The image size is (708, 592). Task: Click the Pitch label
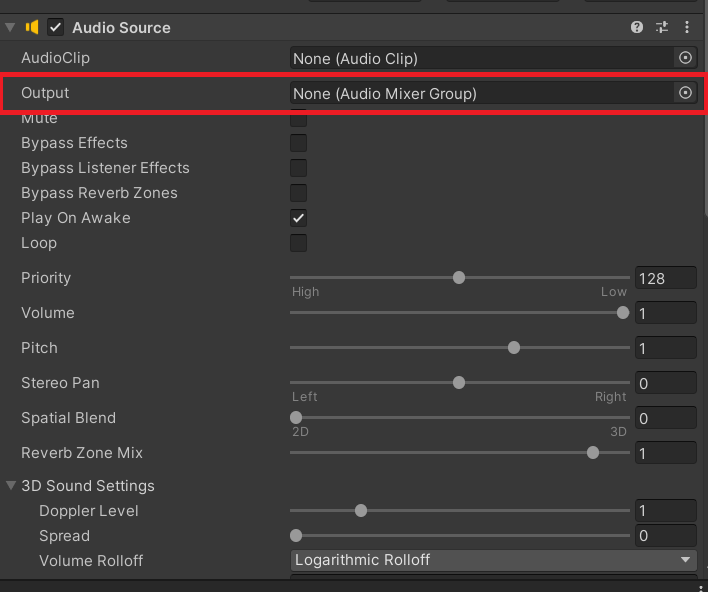tap(39, 348)
